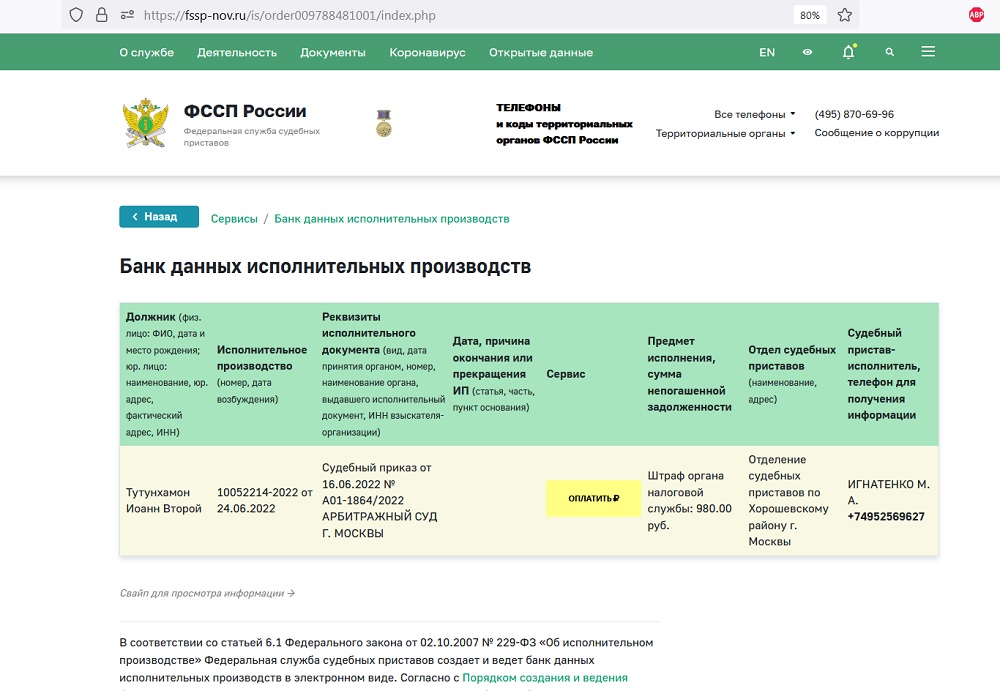Viewport: 1000px width, 691px height.
Task: Expand 'Территориальные органы' dropdown
Action: (725, 133)
